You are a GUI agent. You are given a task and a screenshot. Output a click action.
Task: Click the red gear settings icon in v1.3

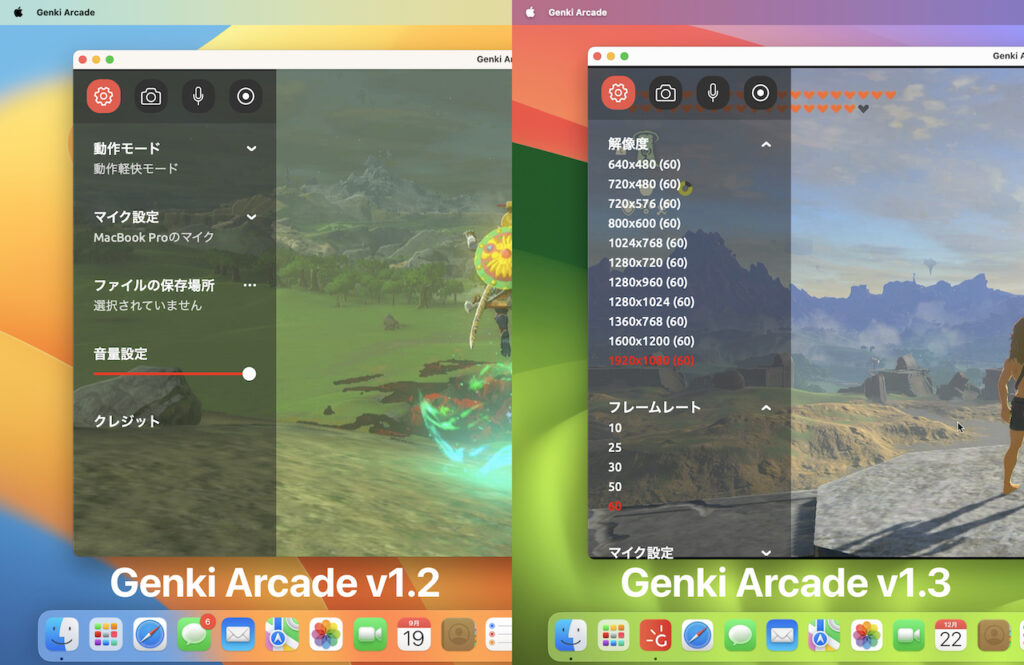(616, 92)
